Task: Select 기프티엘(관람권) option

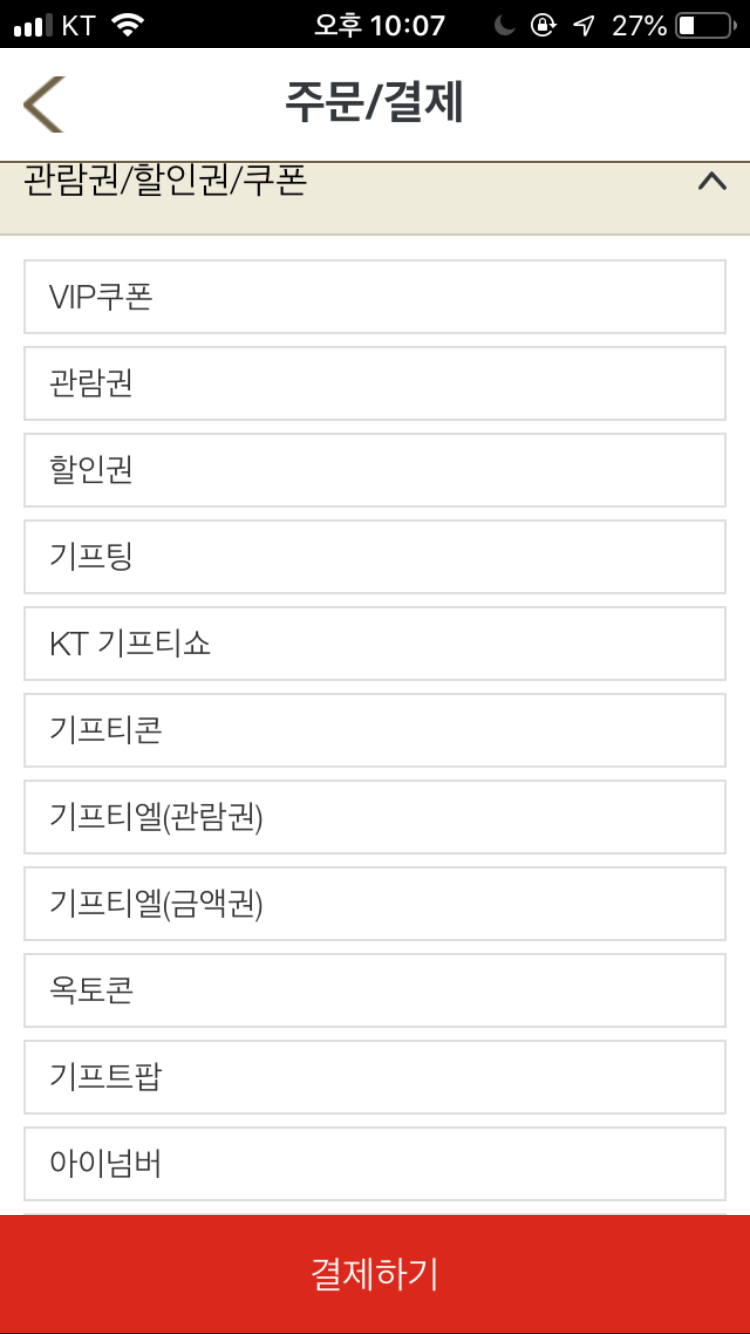Action: [x=374, y=817]
